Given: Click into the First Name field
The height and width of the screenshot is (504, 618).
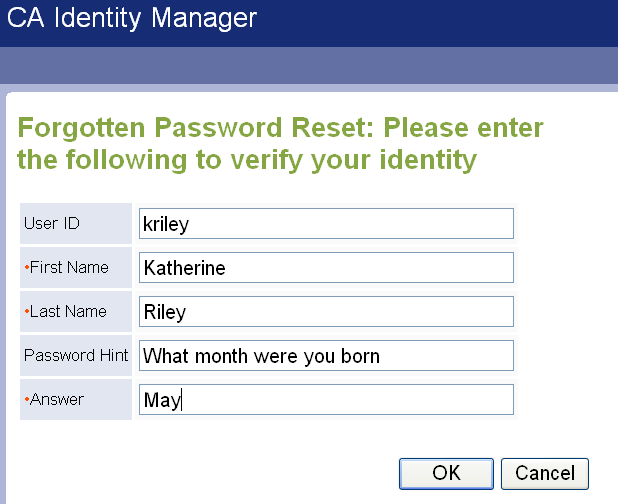Looking at the screenshot, I should (x=326, y=268).
